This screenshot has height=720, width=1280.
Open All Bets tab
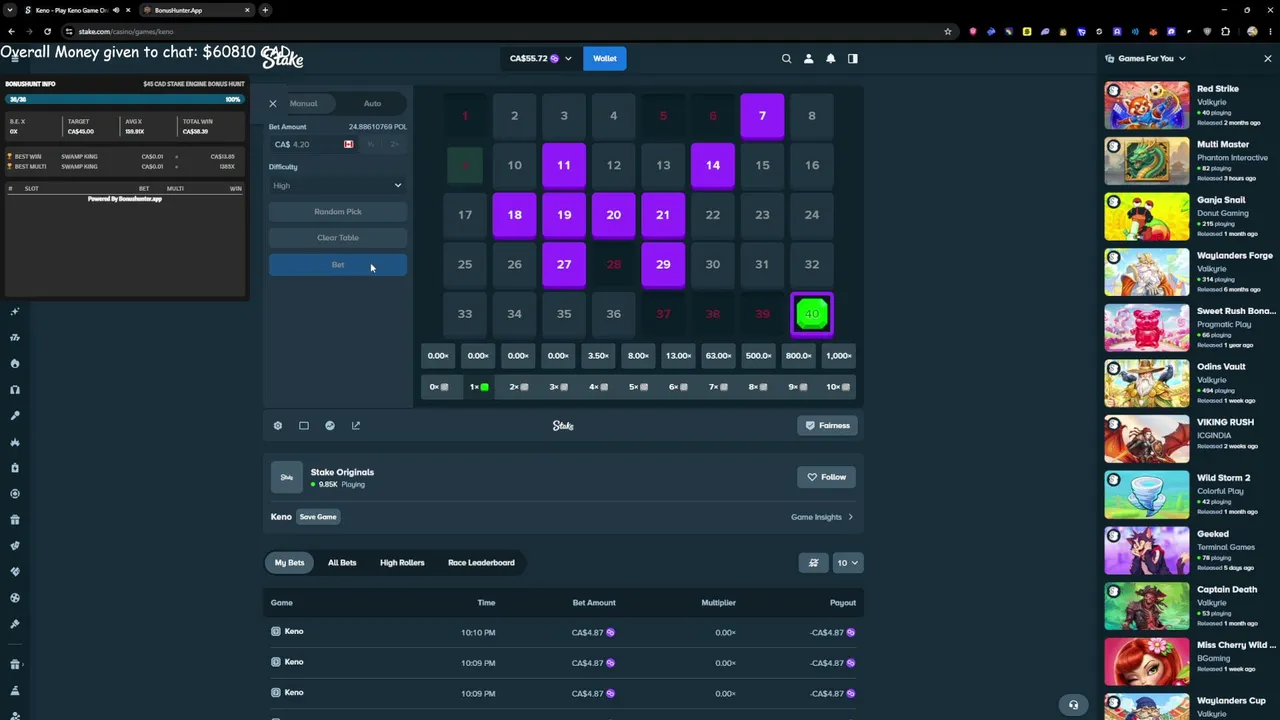tap(342, 562)
